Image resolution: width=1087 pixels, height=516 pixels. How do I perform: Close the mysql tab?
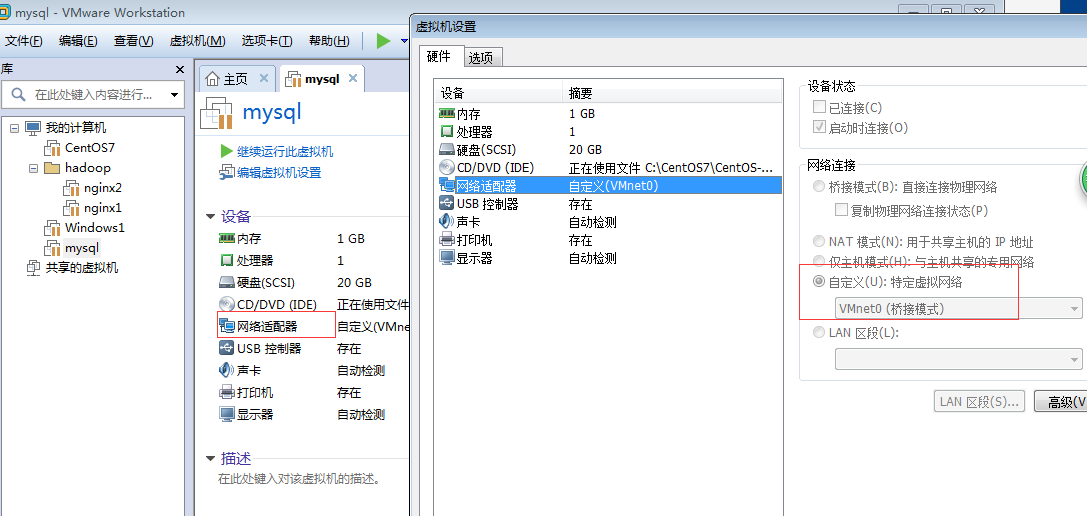[x=353, y=78]
